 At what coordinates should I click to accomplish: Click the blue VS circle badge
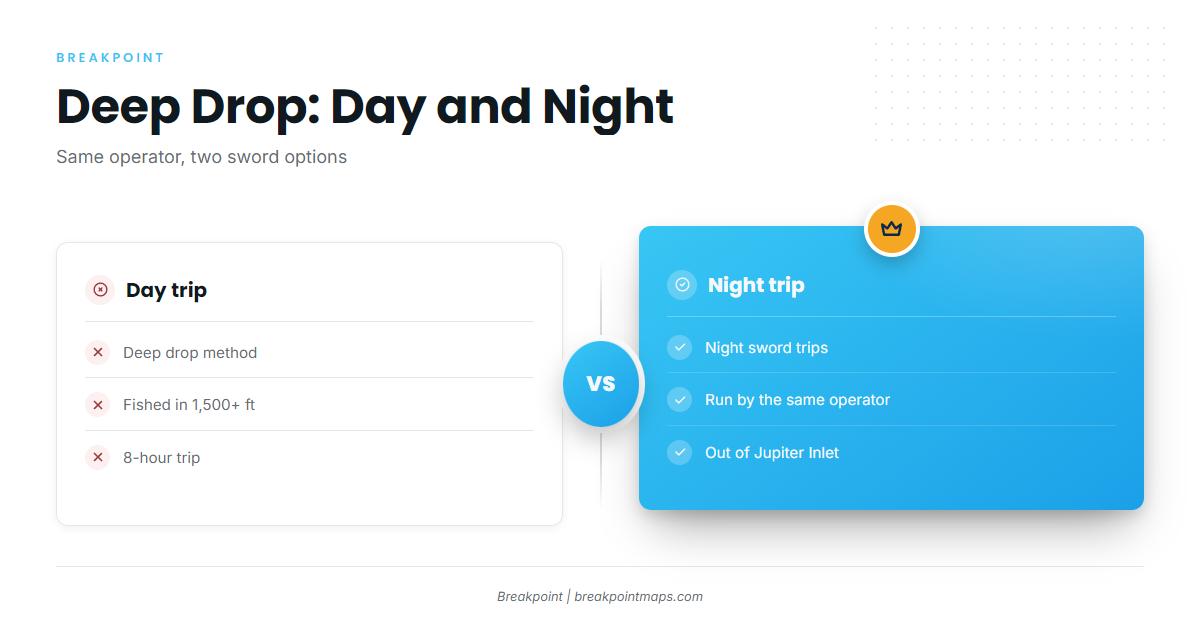(x=601, y=383)
